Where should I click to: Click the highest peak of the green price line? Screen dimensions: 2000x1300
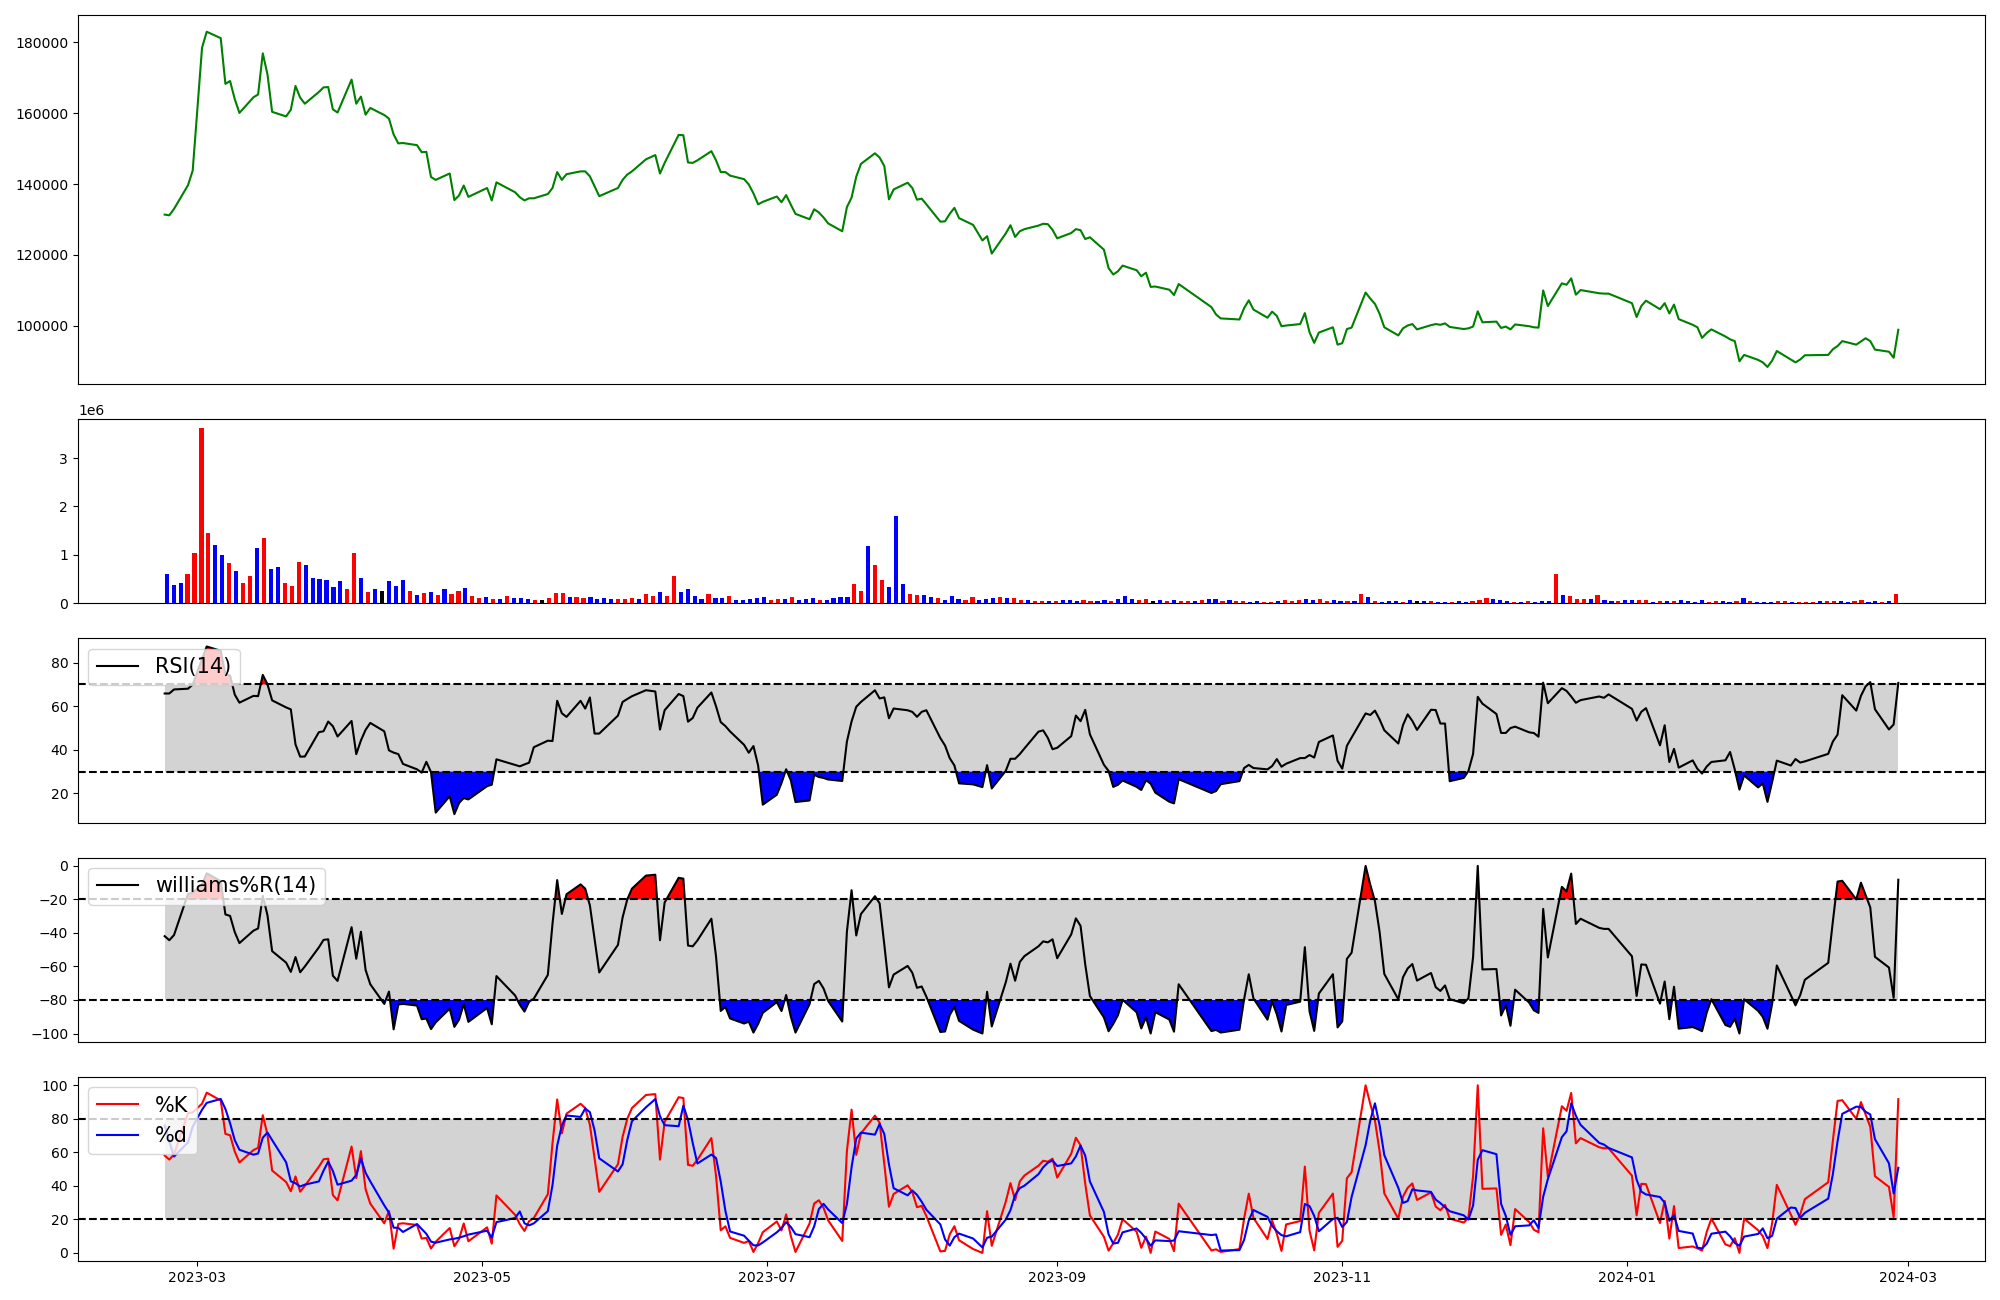point(207,32)
